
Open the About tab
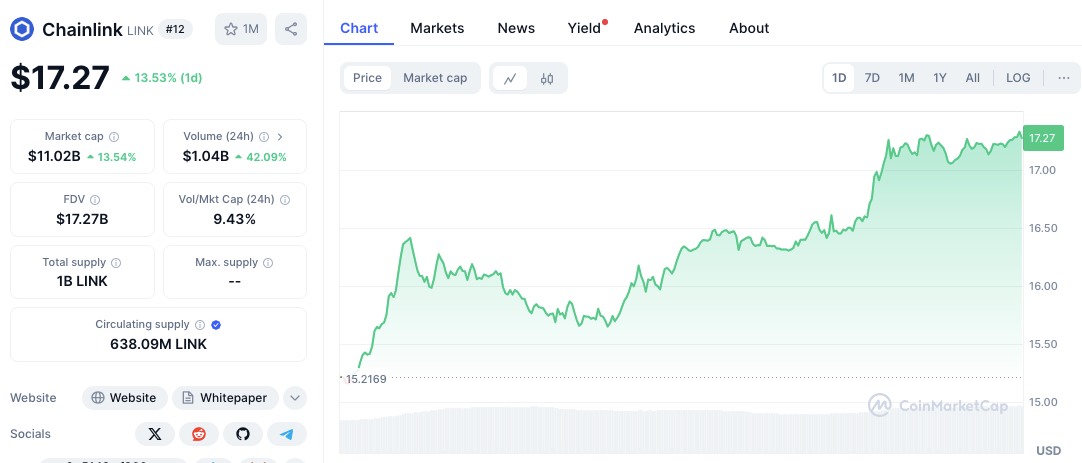[749, 28]
